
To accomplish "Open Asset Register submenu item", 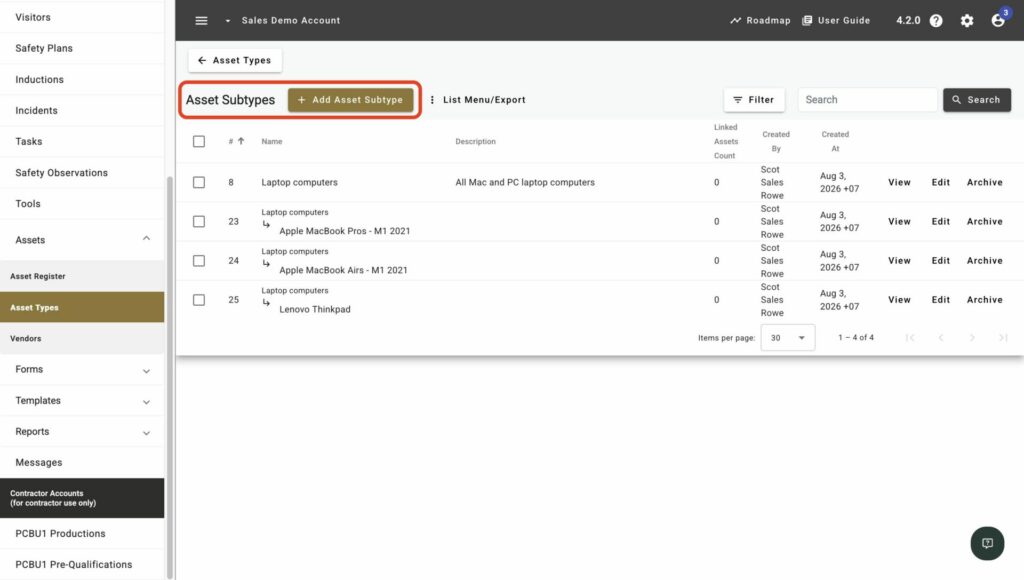I will click(x=82, y=276).
